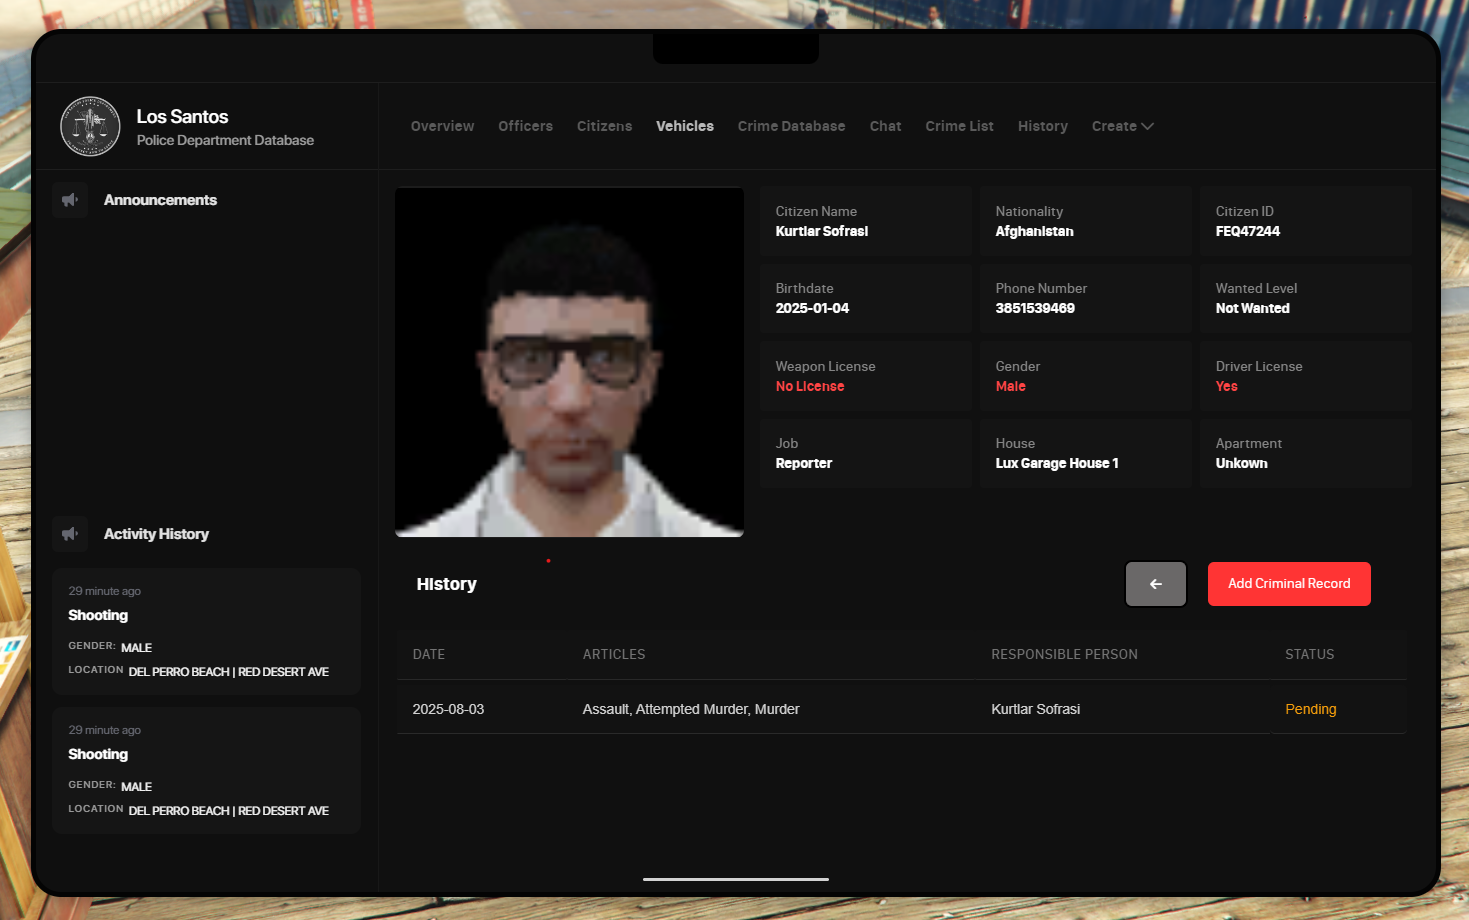Open the Chat tab
This screenshot has height=920, width=1469.
tap(885, 126)
